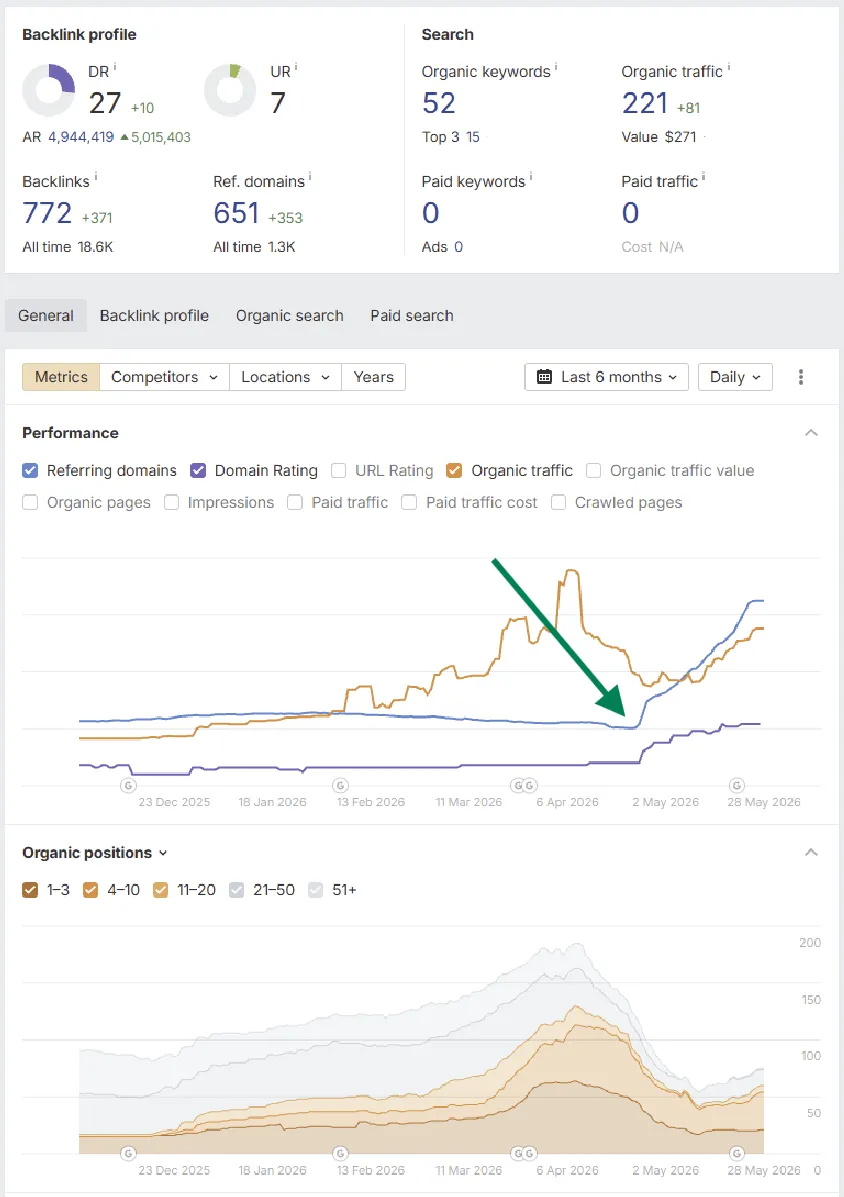Click the AR value 4,944,419
This screenshot has width=844, height=1197.
(81, 137)
